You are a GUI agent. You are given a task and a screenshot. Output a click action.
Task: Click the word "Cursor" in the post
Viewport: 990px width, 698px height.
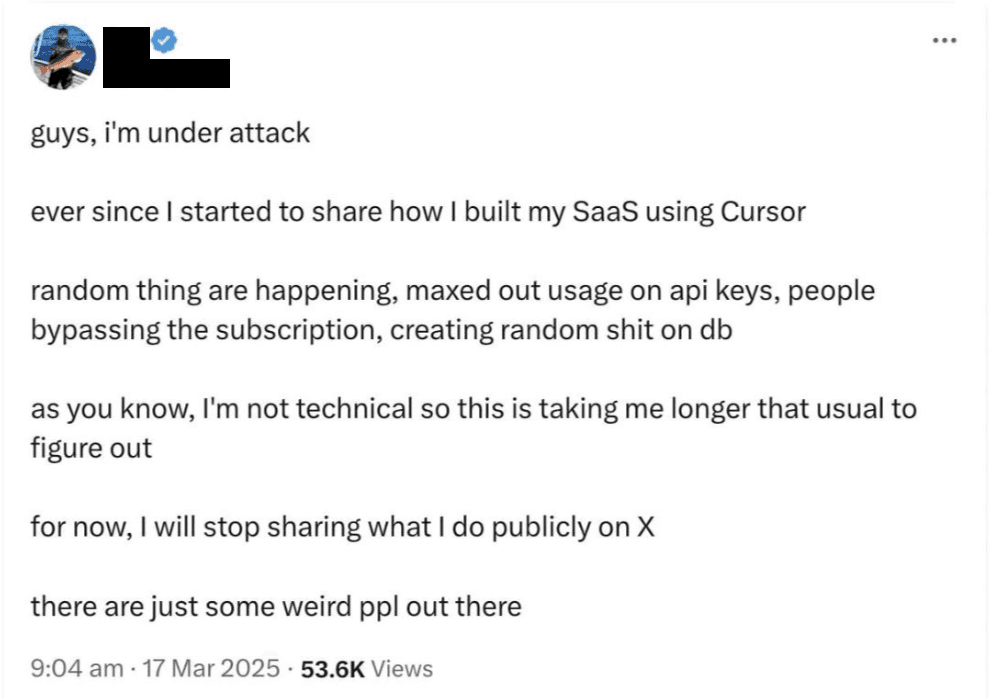(763, 212)
